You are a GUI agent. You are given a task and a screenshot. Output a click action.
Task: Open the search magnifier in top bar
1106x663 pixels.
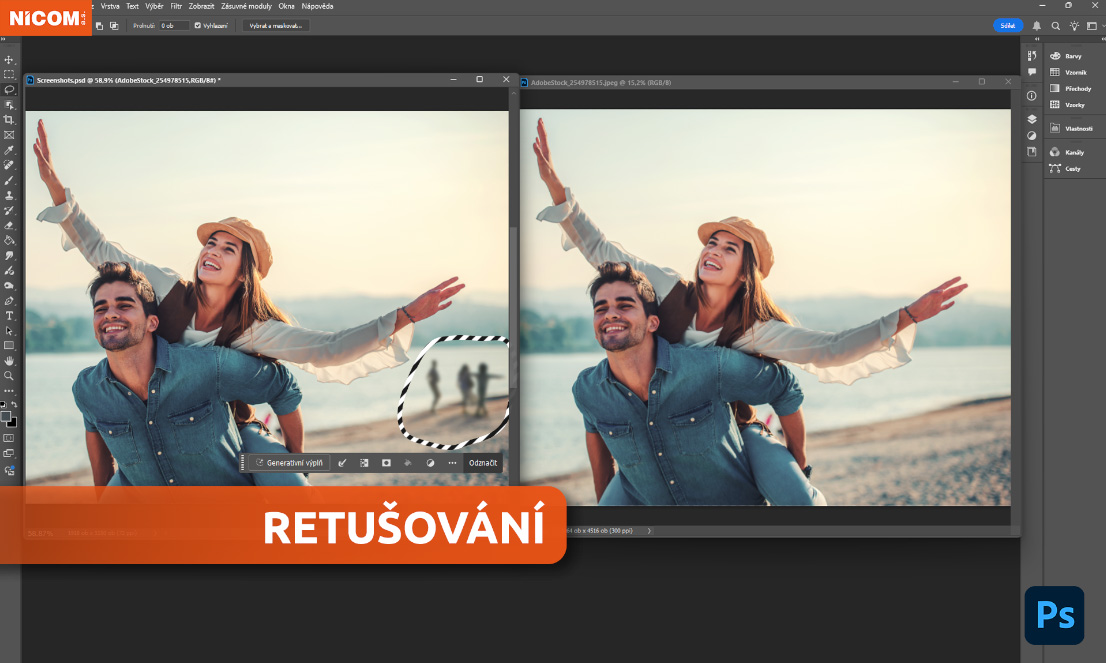[1056, 25]
